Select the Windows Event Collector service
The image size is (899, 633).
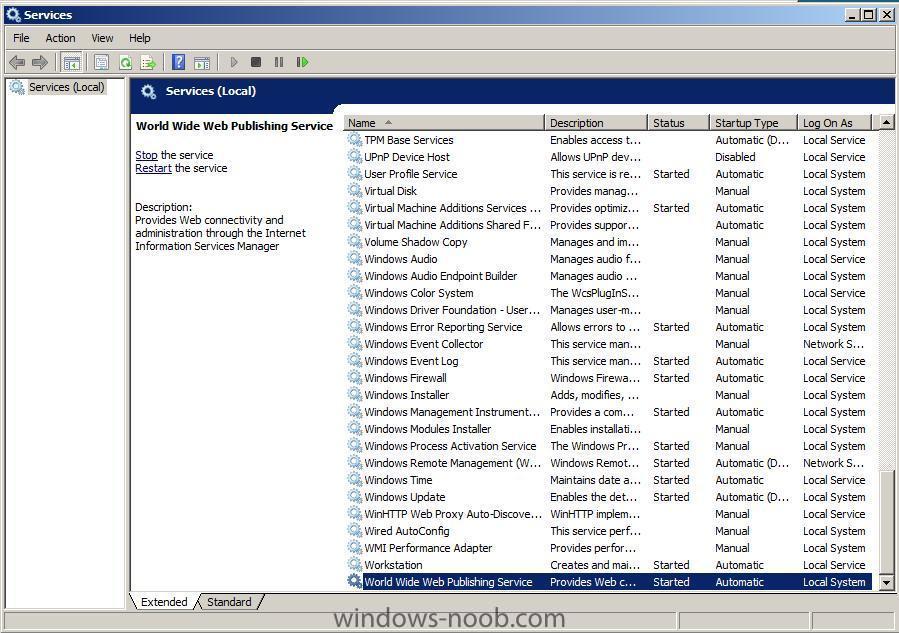(608, 343)
